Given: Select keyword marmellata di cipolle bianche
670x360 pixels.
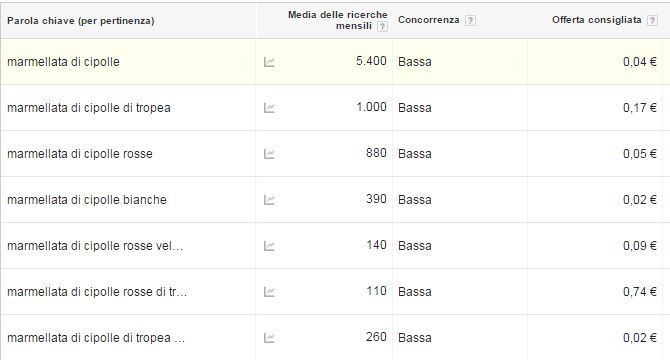Looking at the screenshot, I should [87, 200].
